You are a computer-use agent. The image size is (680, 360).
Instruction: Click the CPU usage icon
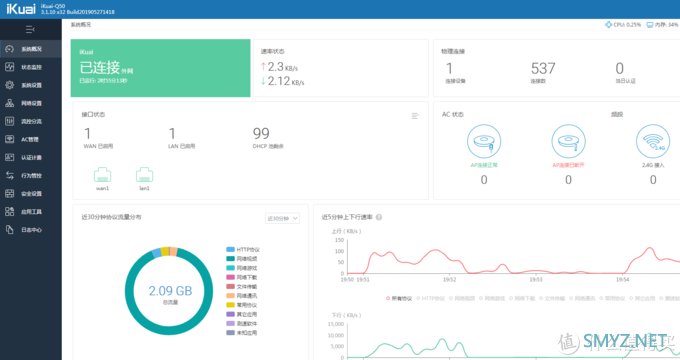[x=608, y=25]
